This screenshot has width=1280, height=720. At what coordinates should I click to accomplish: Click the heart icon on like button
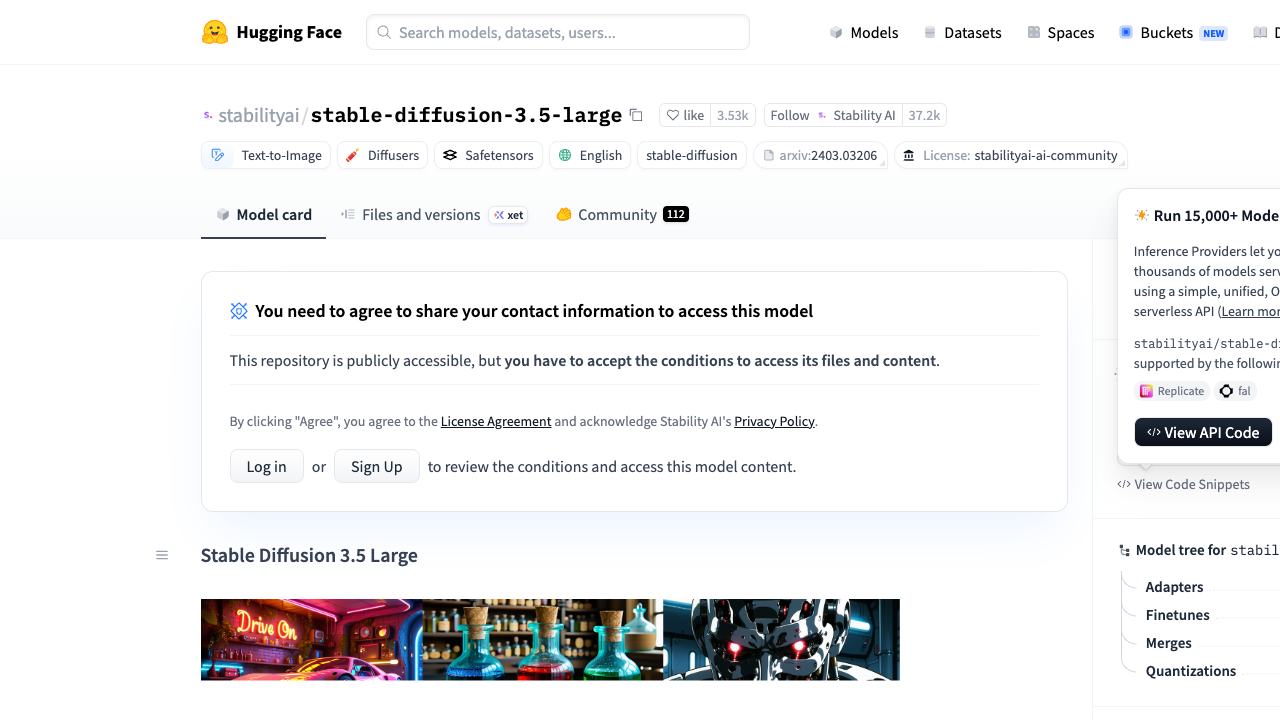click(673, 115)
